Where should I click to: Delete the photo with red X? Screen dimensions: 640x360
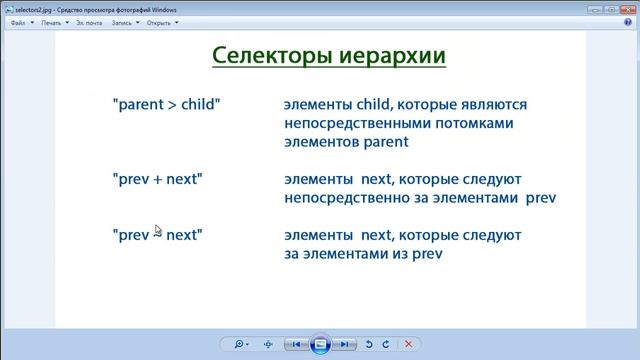(x=408, y=344)
